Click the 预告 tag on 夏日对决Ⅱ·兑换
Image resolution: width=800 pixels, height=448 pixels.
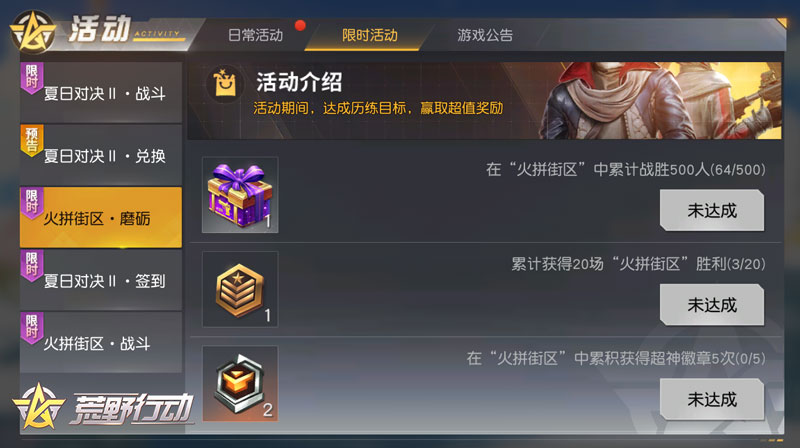pyautogui.click(x=32, y=140)
